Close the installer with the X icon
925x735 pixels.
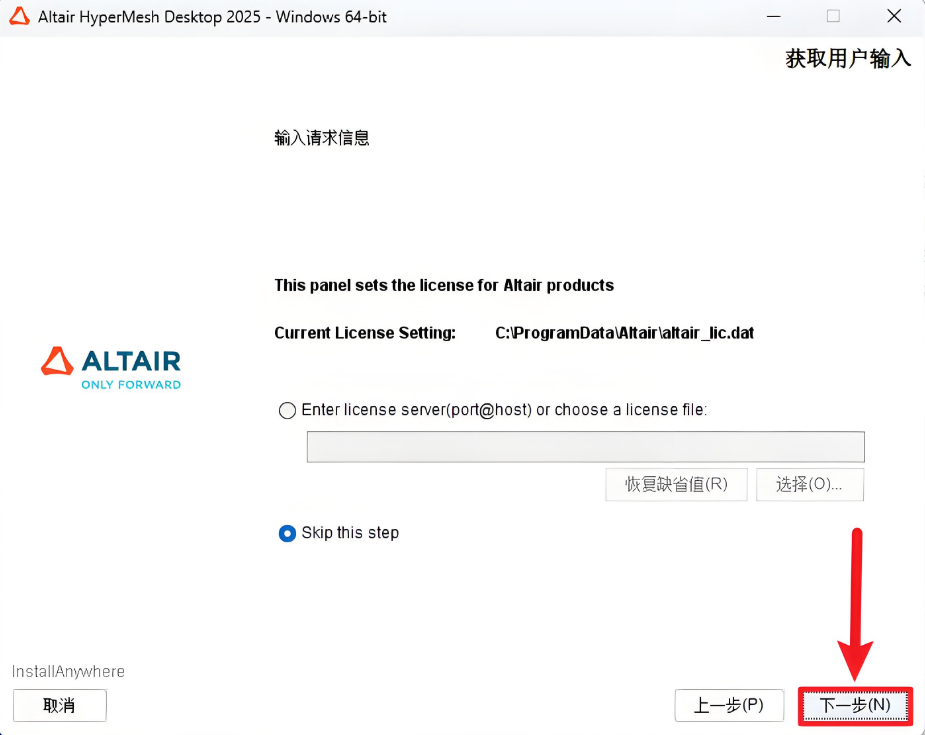[x=894, y=17]
